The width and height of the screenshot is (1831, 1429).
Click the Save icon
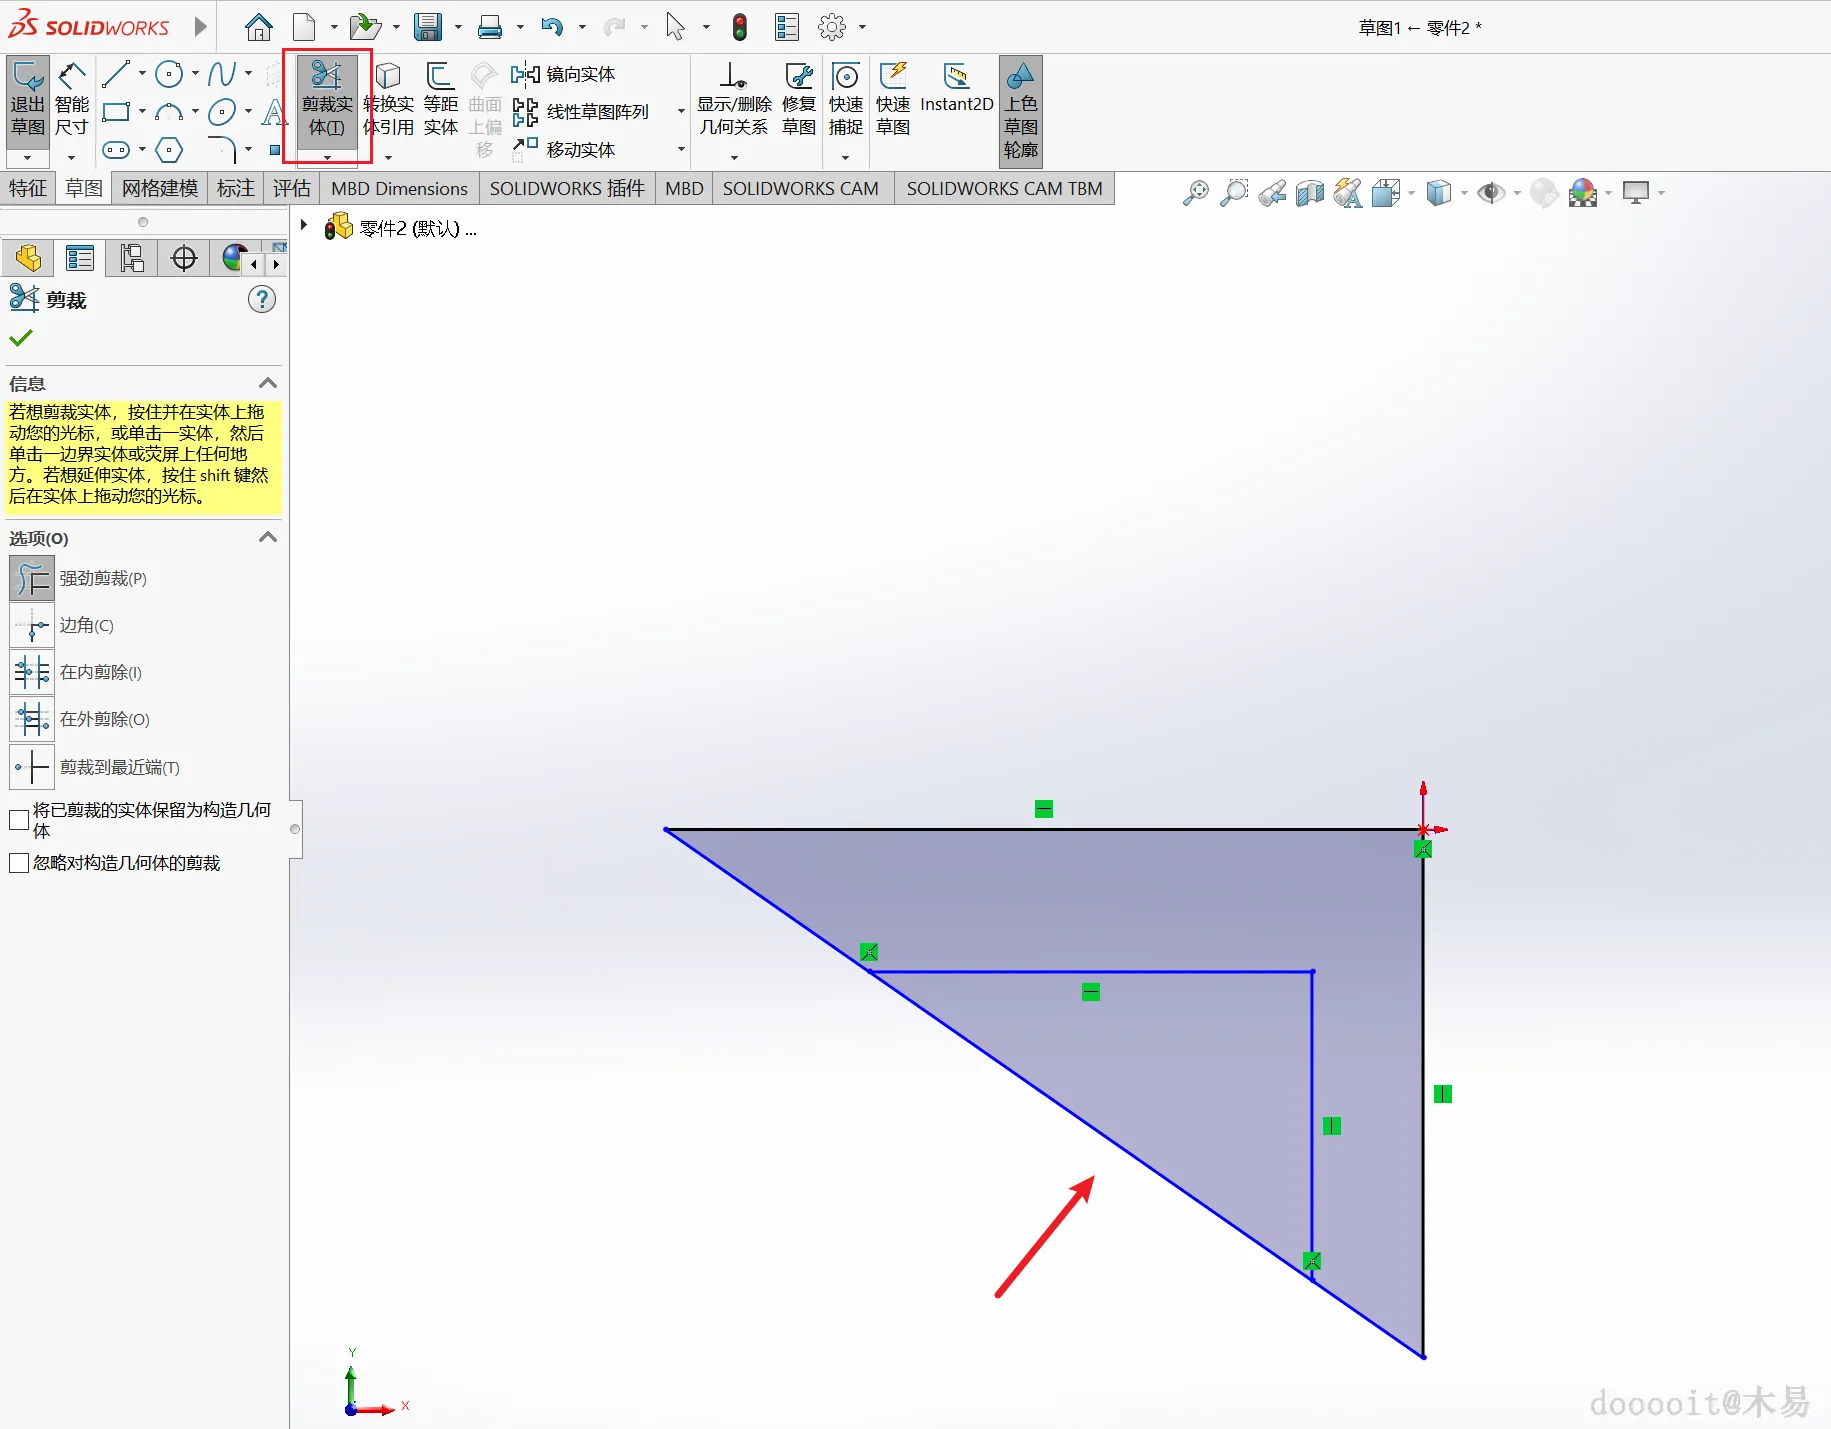[x=428, y=27]
